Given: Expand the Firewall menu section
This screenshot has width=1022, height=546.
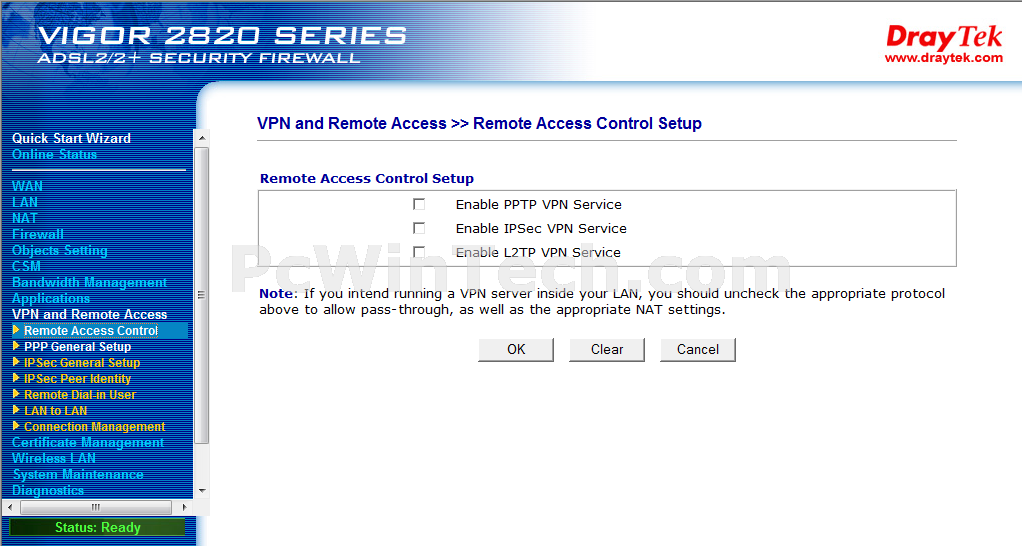Looking at the screenshot, I should click(x=38, y=234).
